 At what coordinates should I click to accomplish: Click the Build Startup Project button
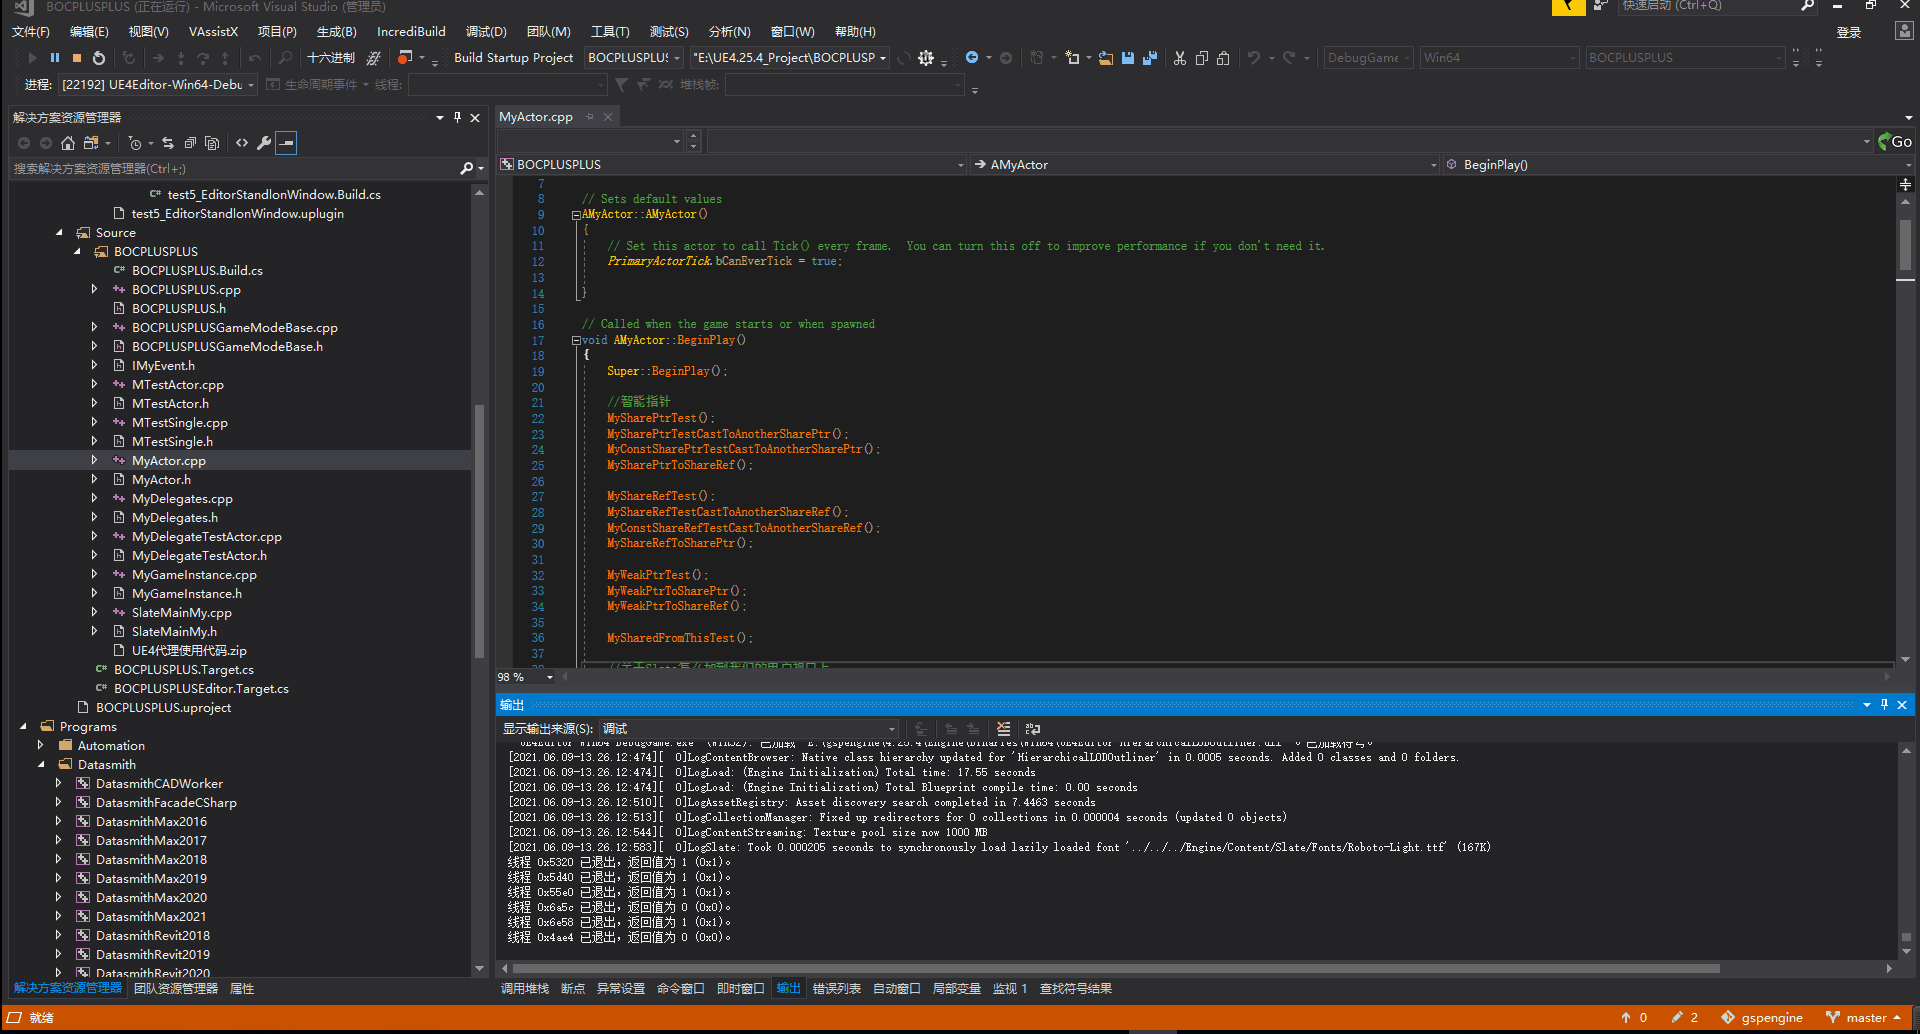pyautogui.click(x=513, y=57)
